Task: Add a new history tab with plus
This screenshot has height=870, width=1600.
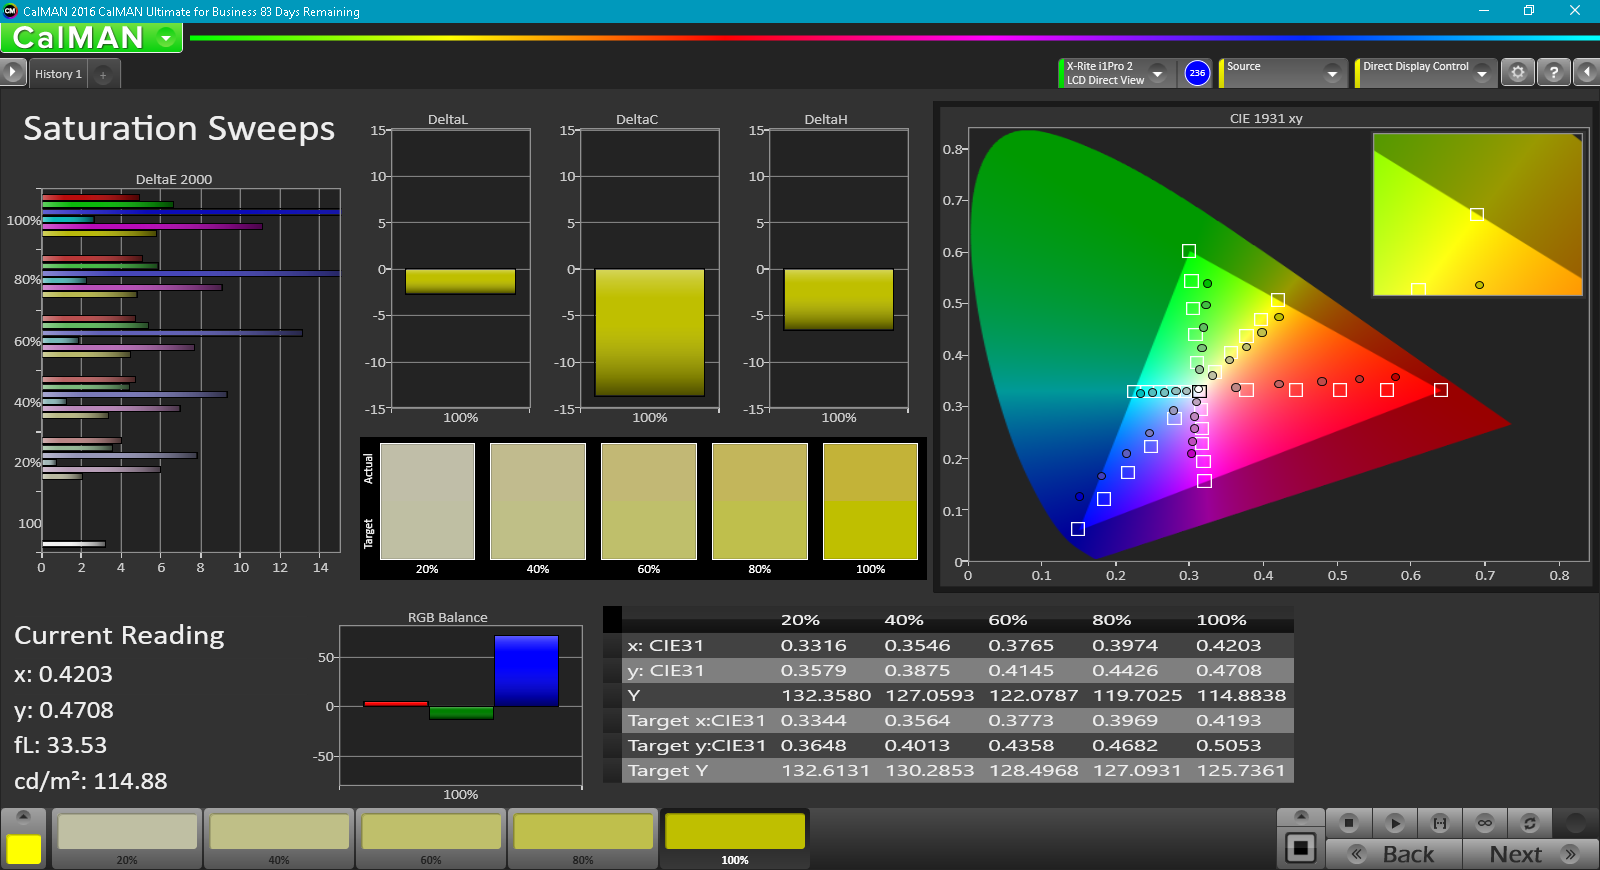Action: point(103,75)
